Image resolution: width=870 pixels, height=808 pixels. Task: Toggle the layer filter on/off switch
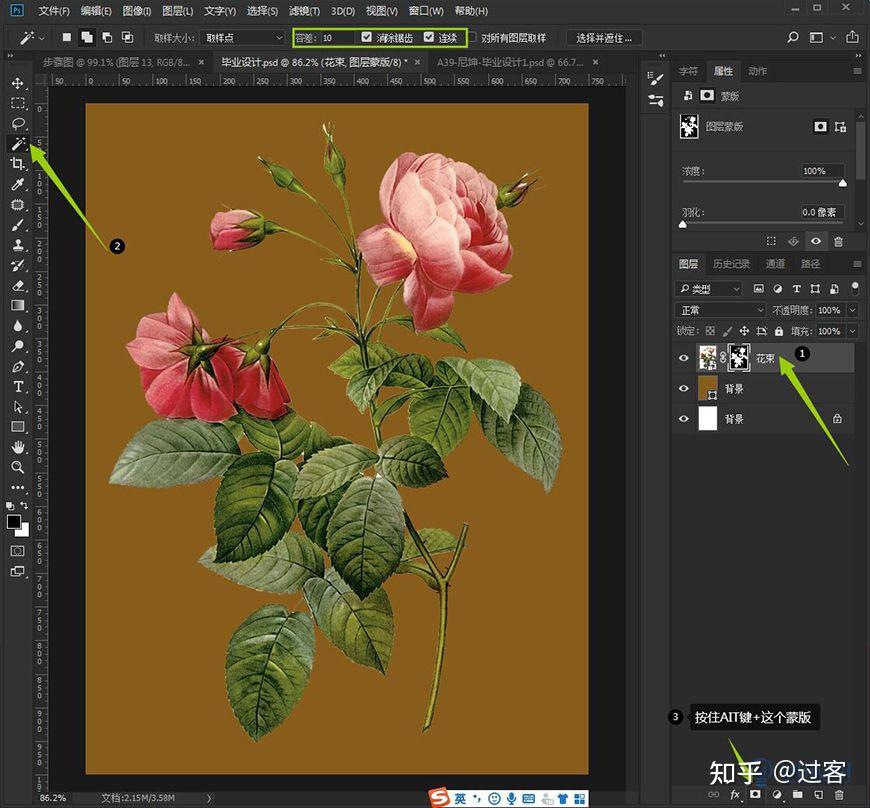point(854,287)
